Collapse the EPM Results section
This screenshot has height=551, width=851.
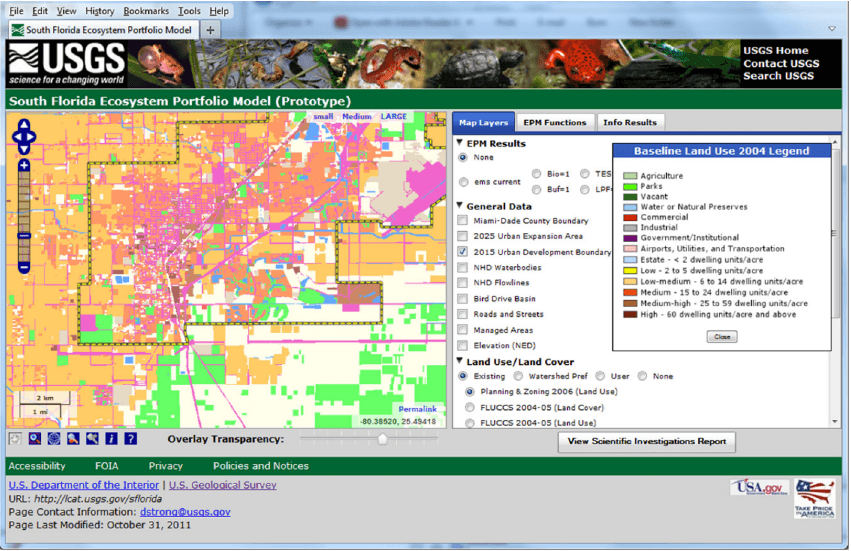[x=459, y=144]
